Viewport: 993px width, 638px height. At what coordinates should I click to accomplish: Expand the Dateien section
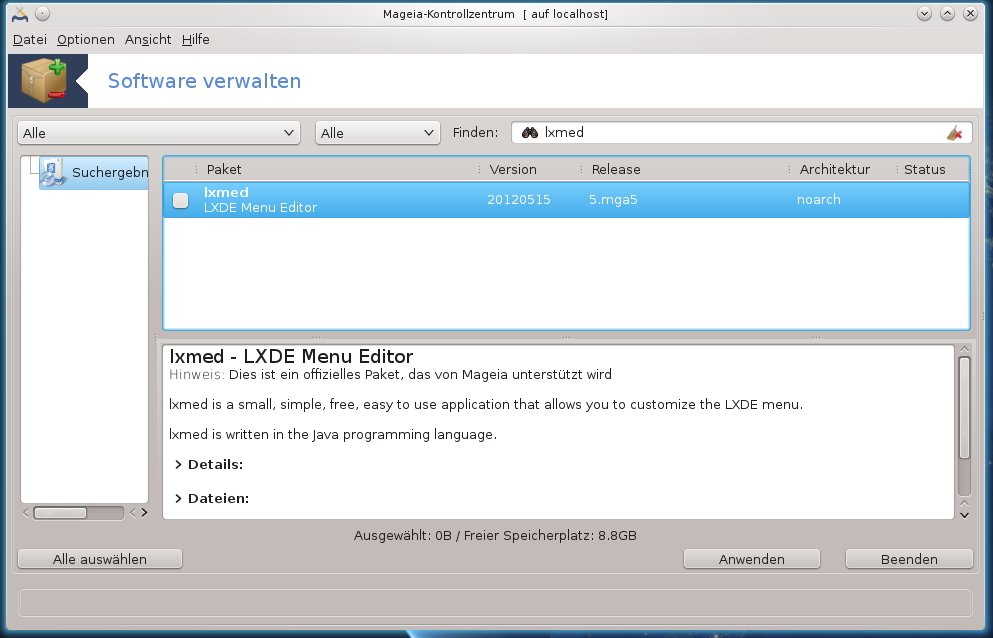178,499
